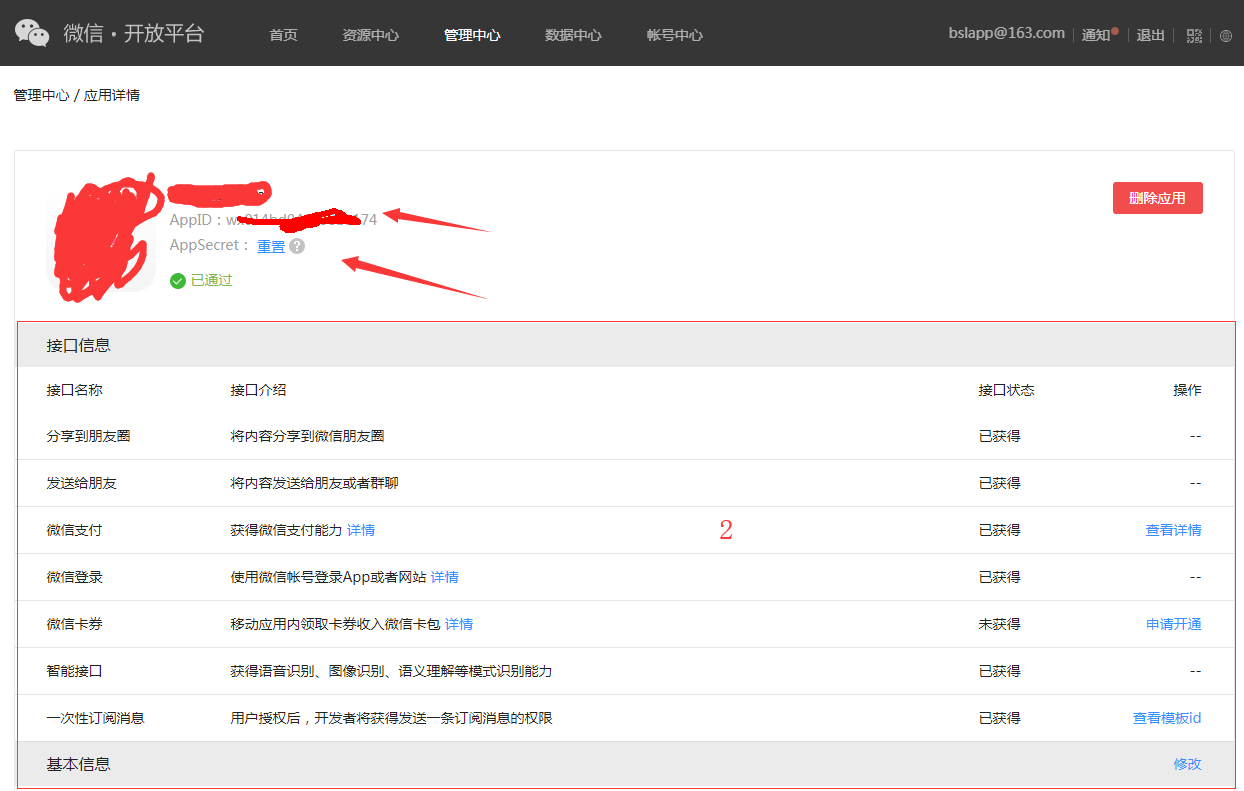
Task: Select the 发送给朋友 interface name
Action: pyautogui.click(x=81, y=483)
